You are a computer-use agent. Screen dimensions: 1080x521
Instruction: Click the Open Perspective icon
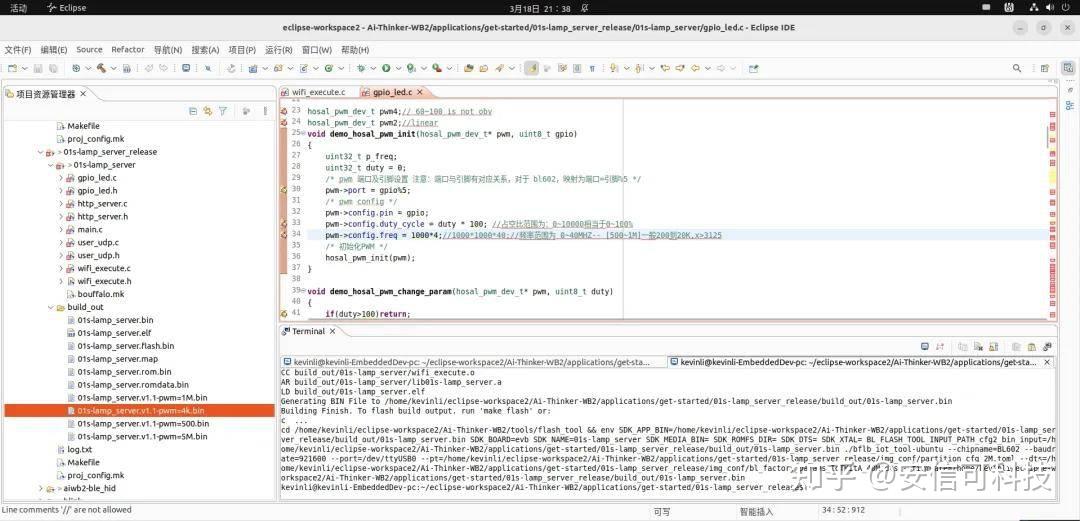[x=1045, y=68]
